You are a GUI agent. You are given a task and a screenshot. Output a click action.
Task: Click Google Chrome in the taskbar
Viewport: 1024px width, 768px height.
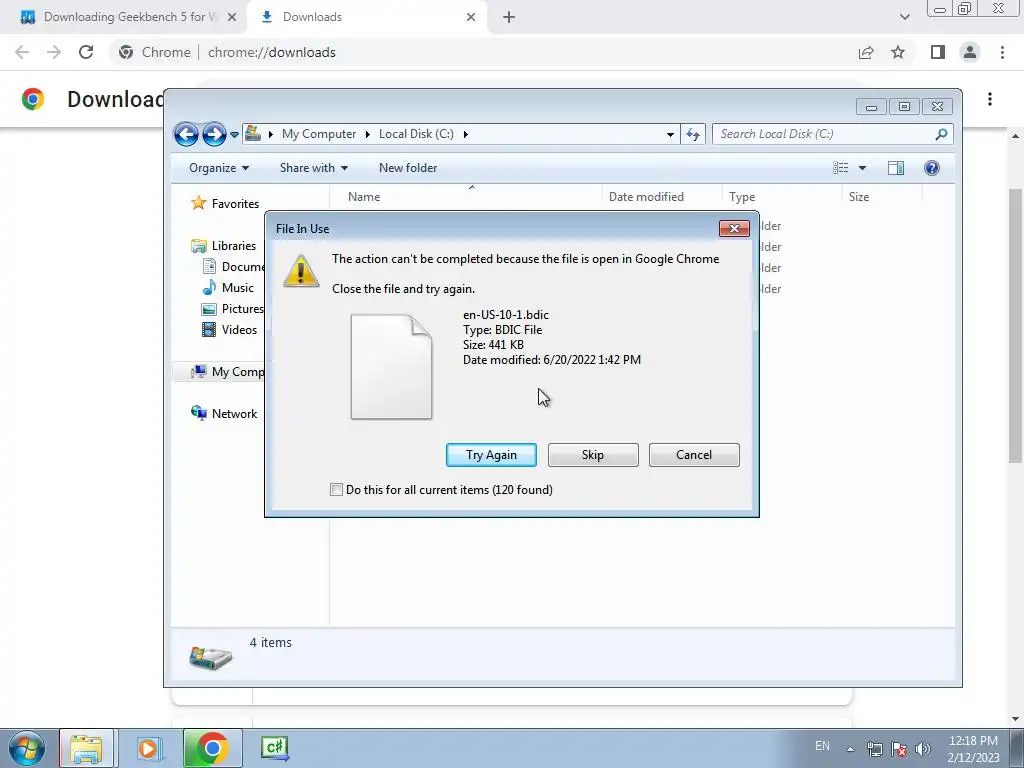[x=212, y=748]
